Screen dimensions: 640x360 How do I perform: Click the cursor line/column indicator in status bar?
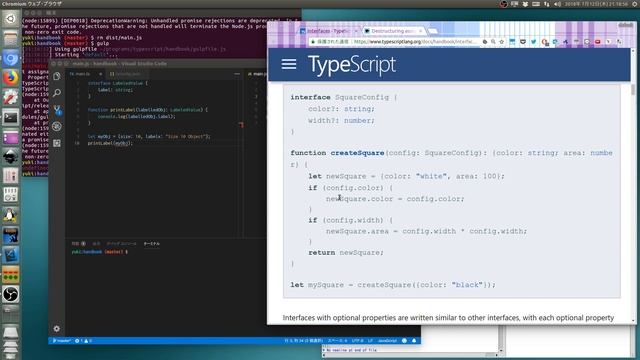303,340
